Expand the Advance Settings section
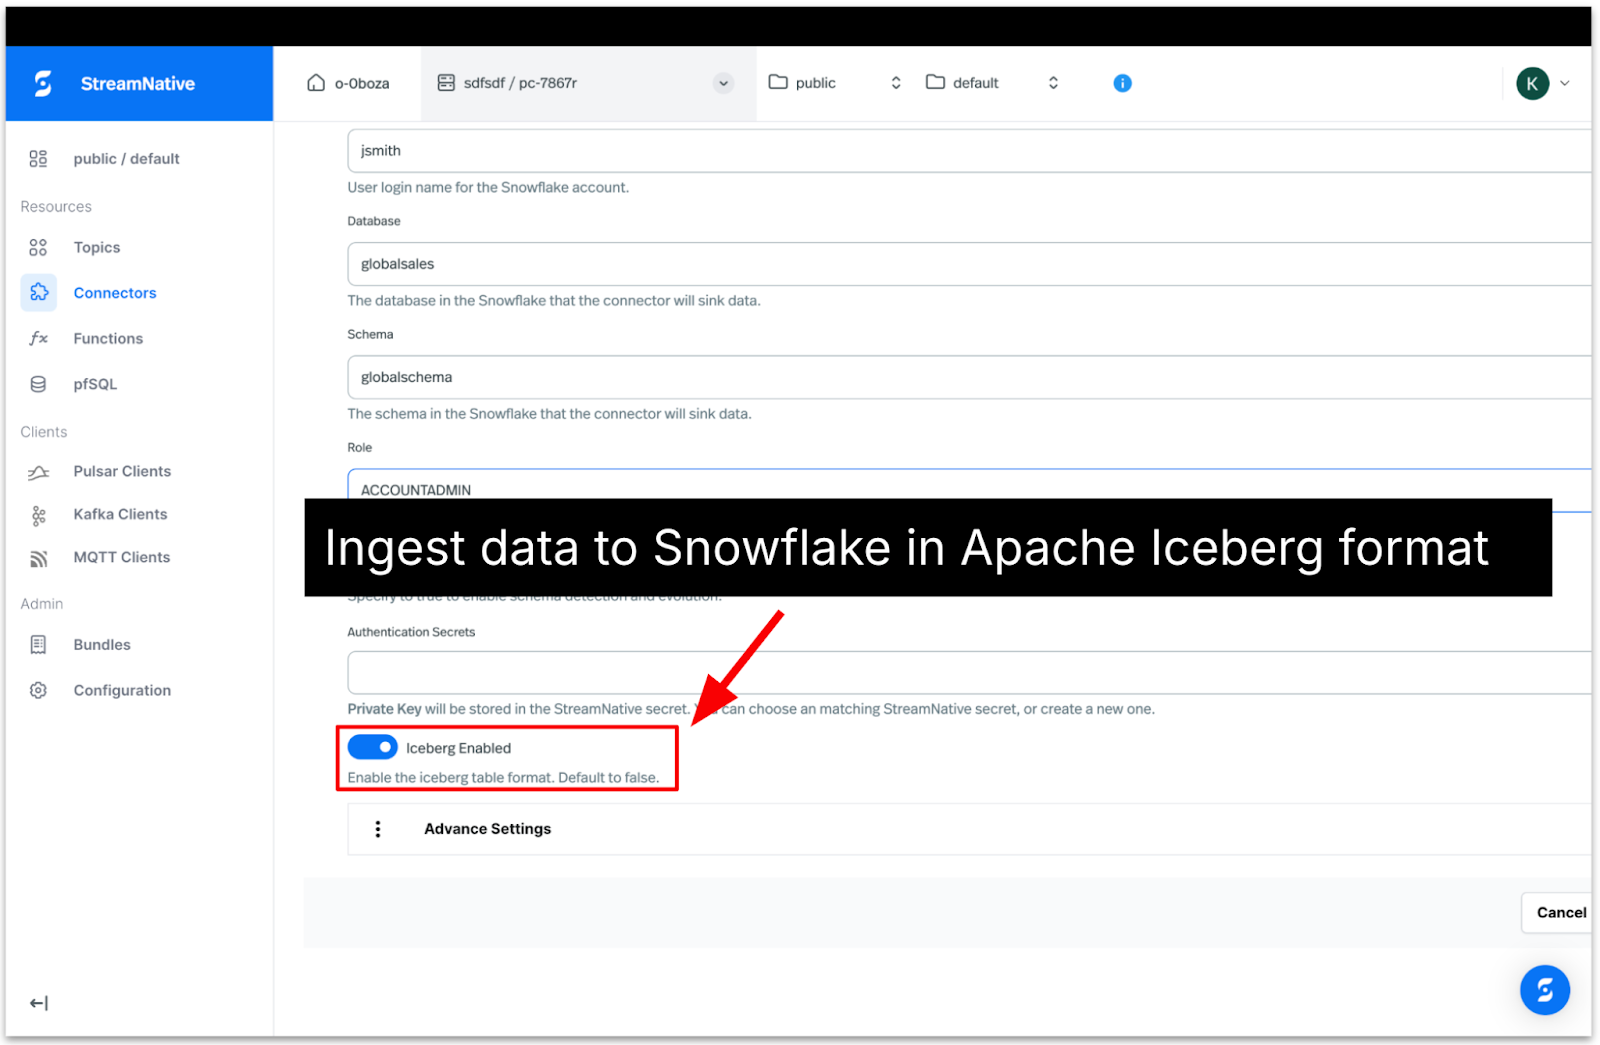Image resolution: width=1600 pixels, height=1045 pixels. click(487, 829)
